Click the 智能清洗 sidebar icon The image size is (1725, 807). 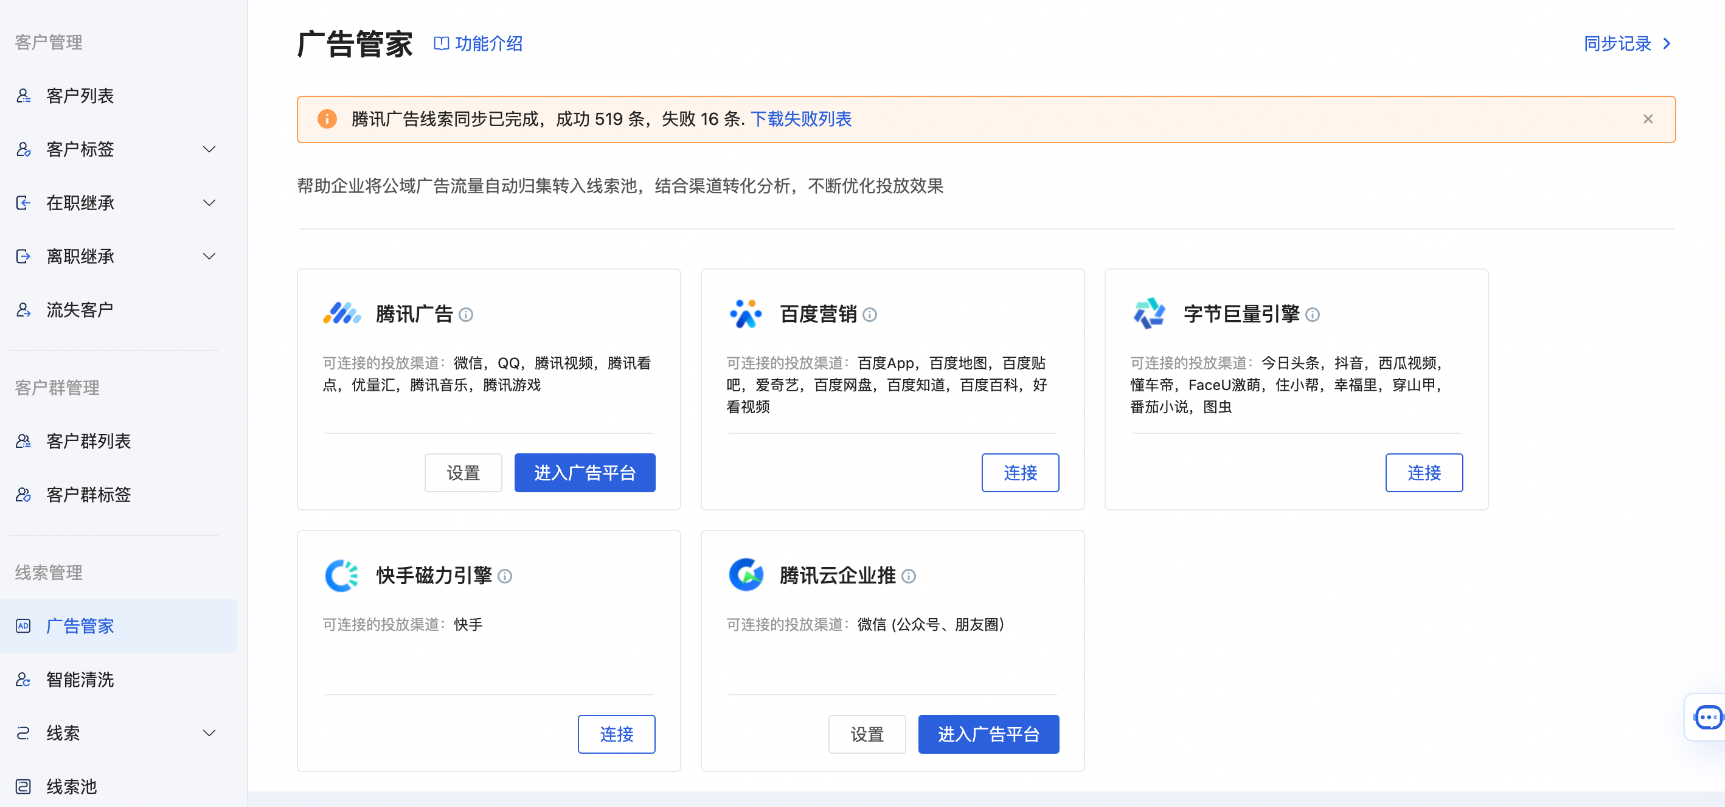23,680
